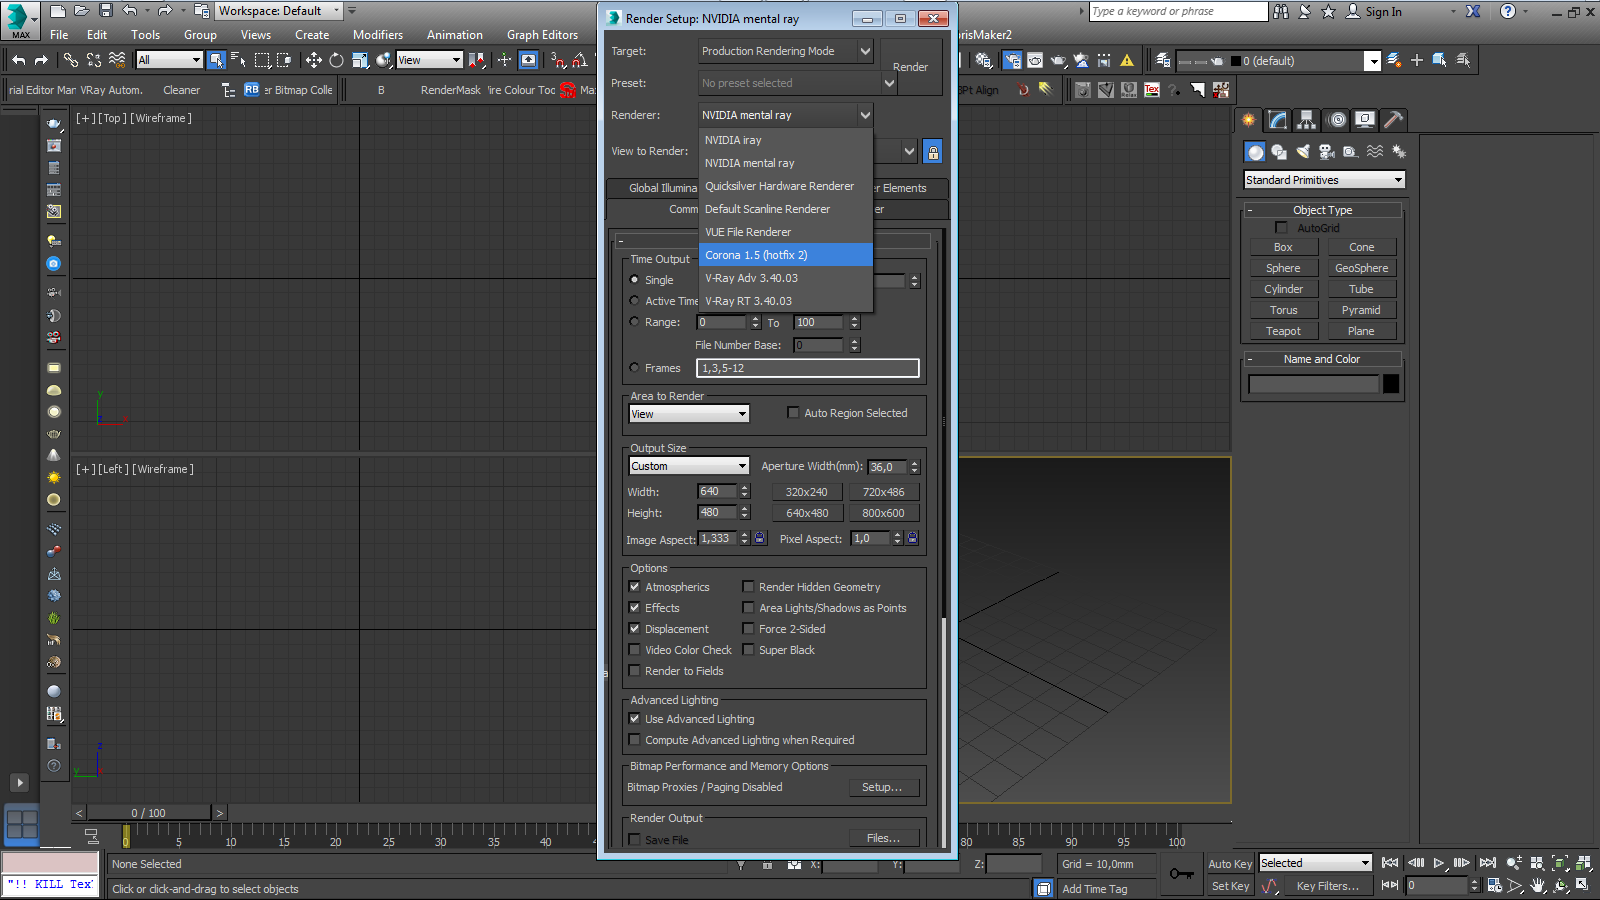The image size is (1600, 900).
Task: Click the Create New Layer plus icon
Action: click(x=1417, y=60)
